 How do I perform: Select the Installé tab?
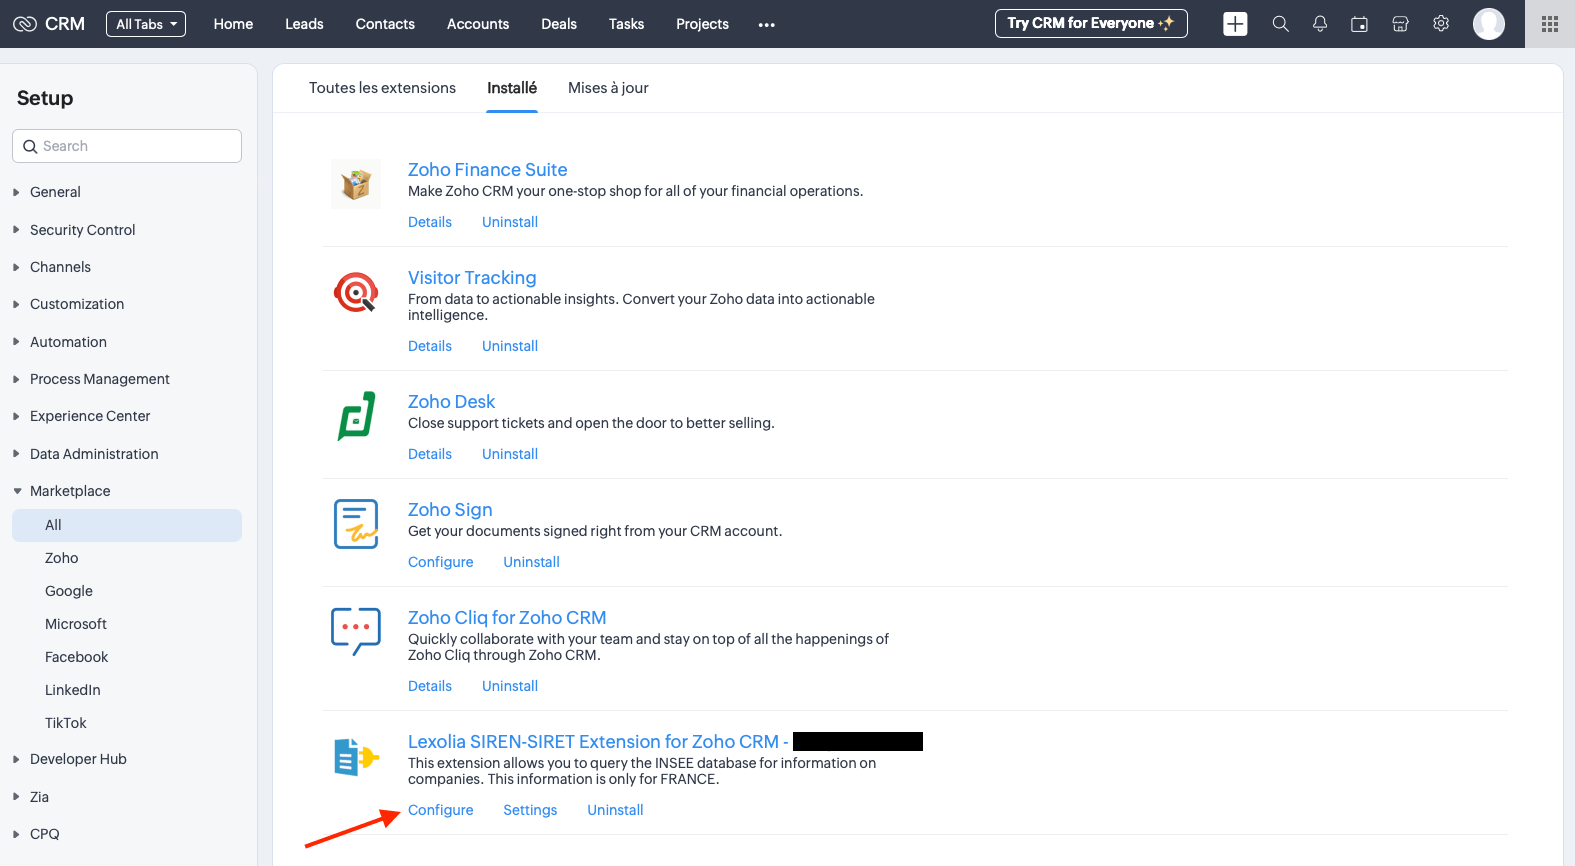coord(512,88)
